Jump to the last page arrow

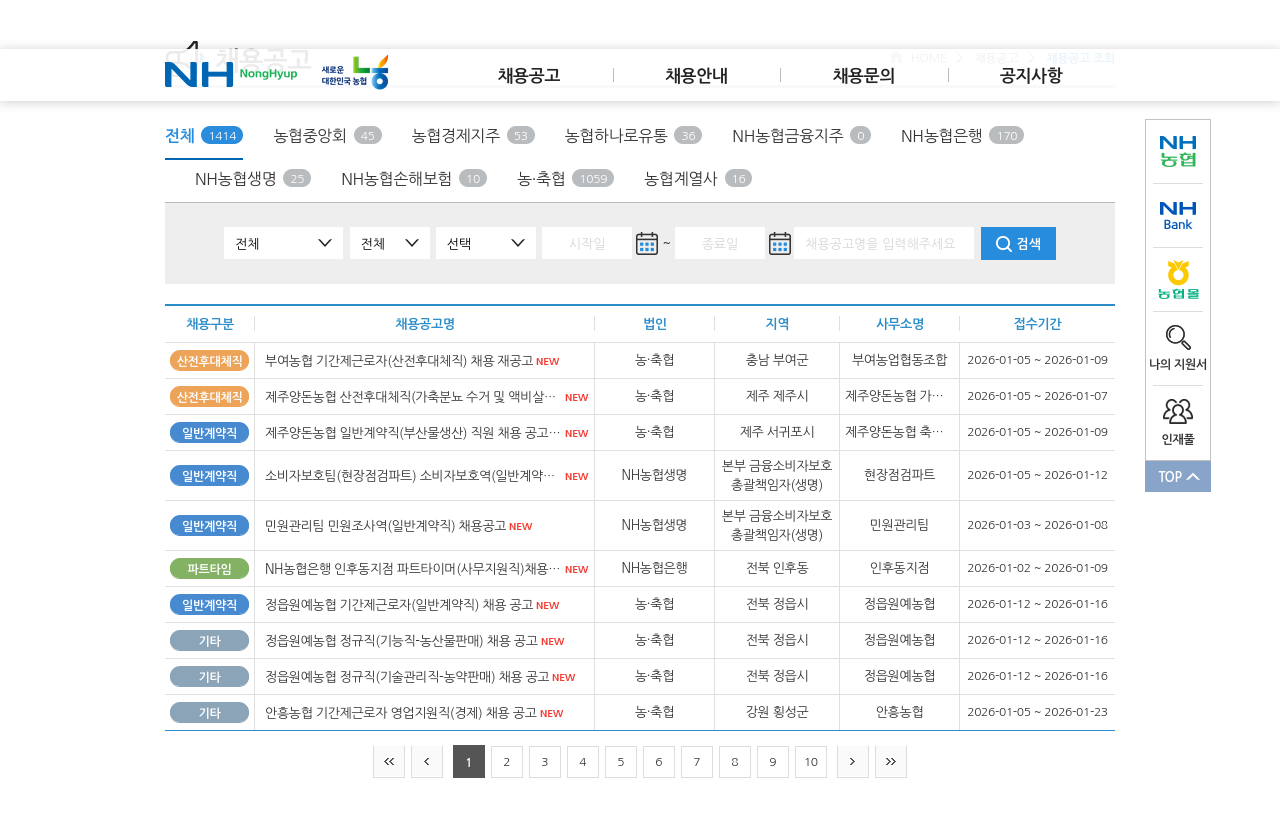pyautogui.click(x=891, y=762)
